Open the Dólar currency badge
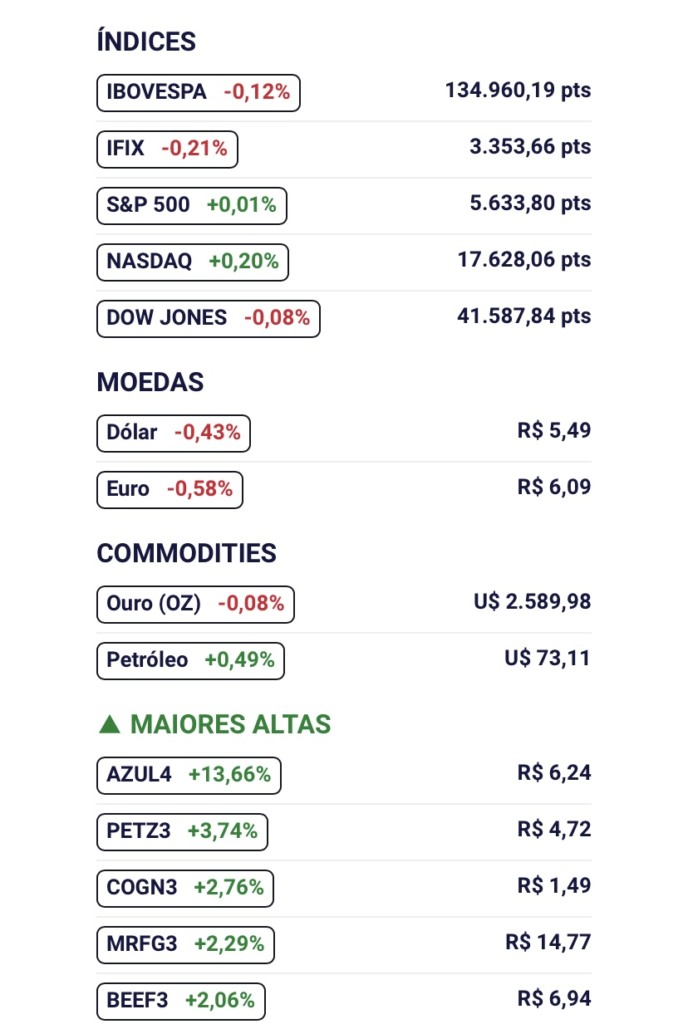Viewport: 688px width, 1024px height. pos(173,433)
